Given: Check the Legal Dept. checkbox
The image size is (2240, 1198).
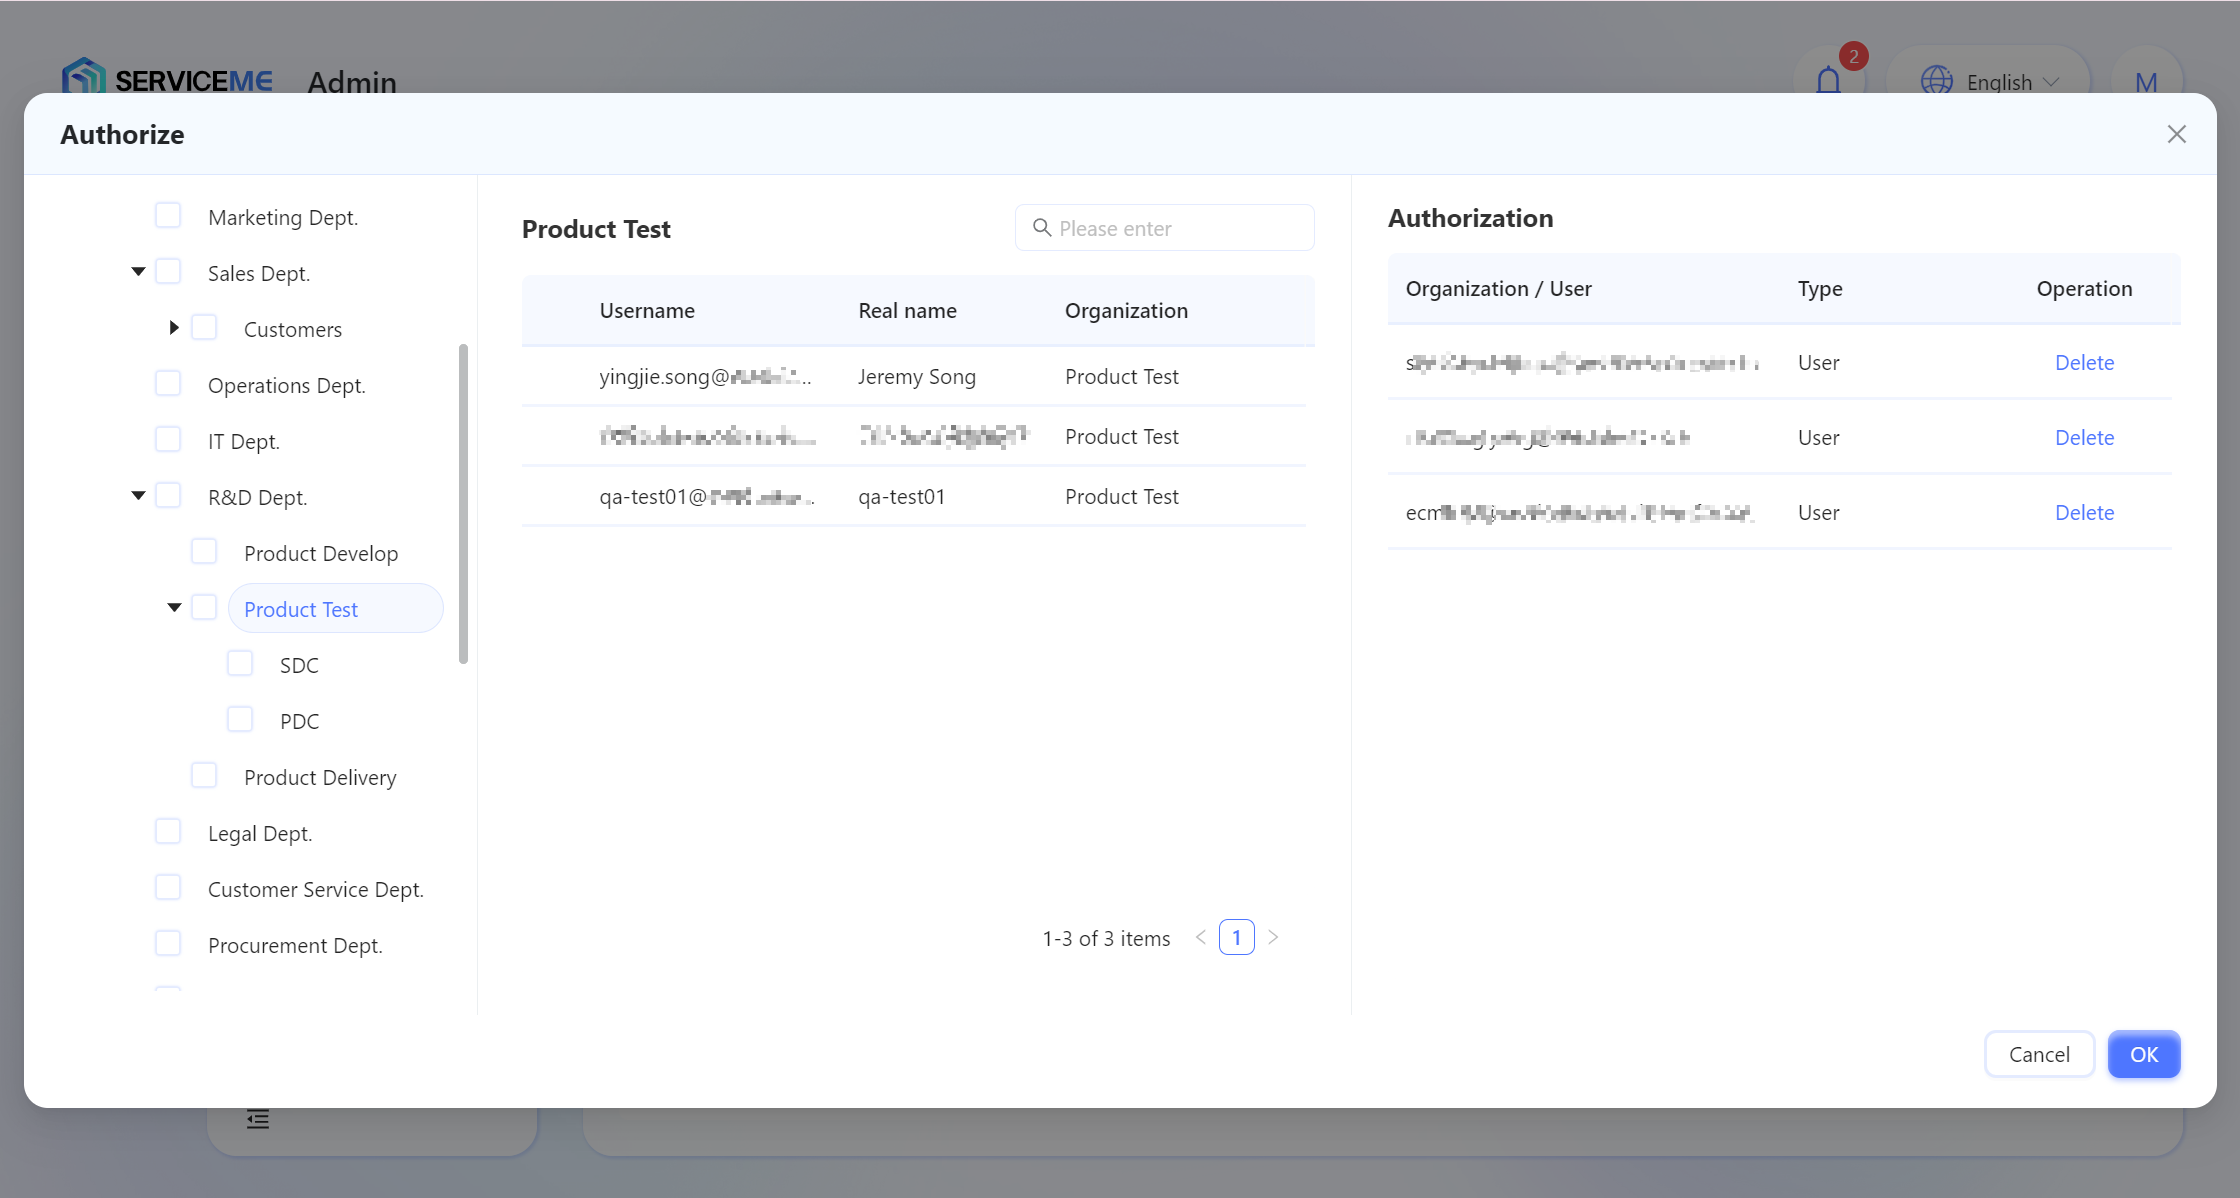Looking at the screenshot, I should coord(168,831).
